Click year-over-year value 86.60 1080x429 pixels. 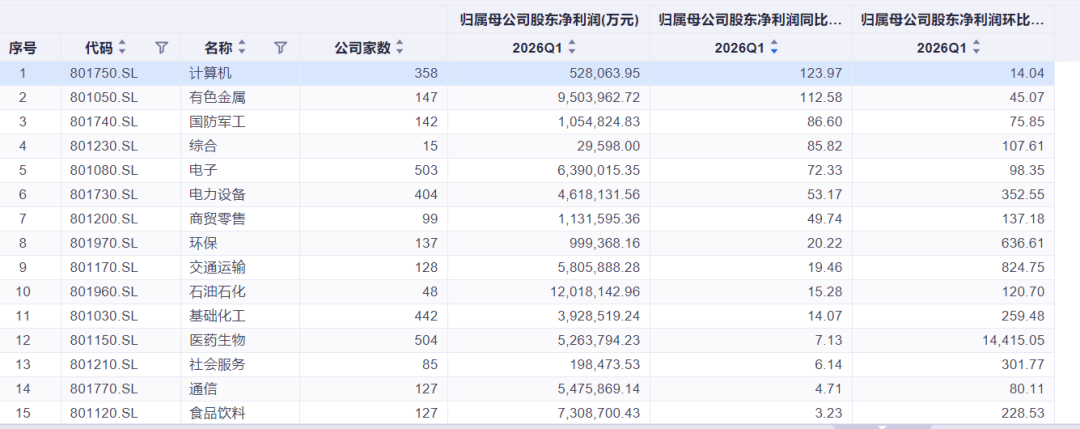(824, 122)
